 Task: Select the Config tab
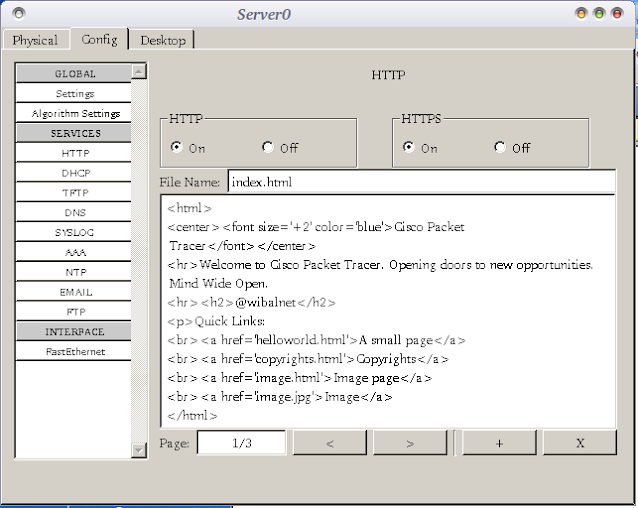pos(99,39)
